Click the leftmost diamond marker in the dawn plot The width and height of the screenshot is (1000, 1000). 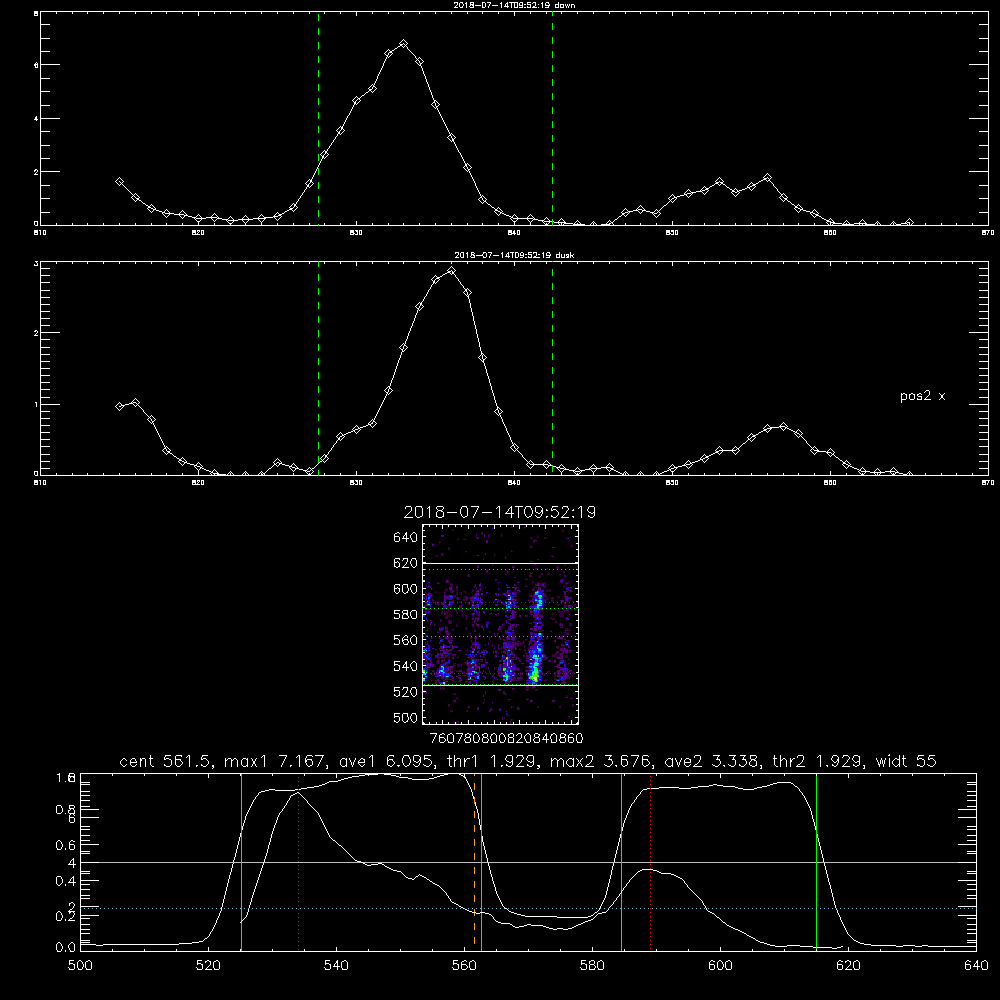pos(119,182)
